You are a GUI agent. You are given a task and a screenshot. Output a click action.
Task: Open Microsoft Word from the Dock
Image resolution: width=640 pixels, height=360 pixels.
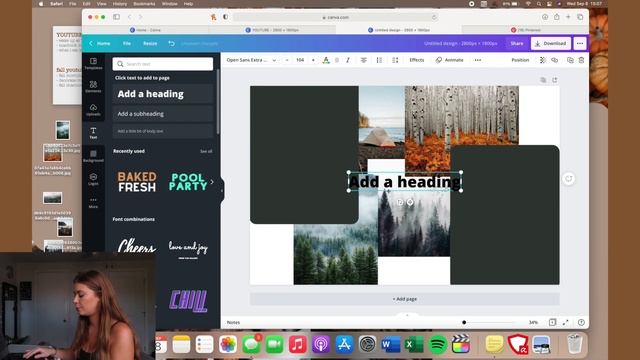tap(391, 344)
